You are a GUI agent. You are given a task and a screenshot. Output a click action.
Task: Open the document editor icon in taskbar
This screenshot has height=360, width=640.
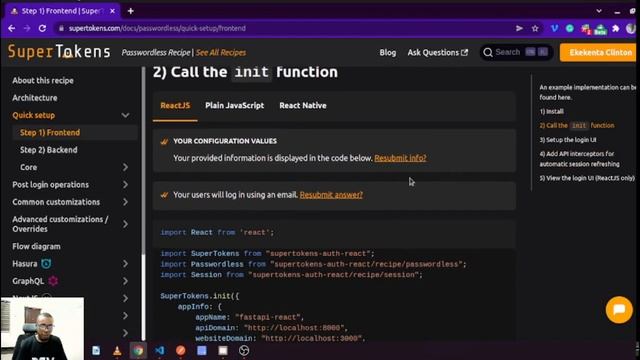click(96, 351)
